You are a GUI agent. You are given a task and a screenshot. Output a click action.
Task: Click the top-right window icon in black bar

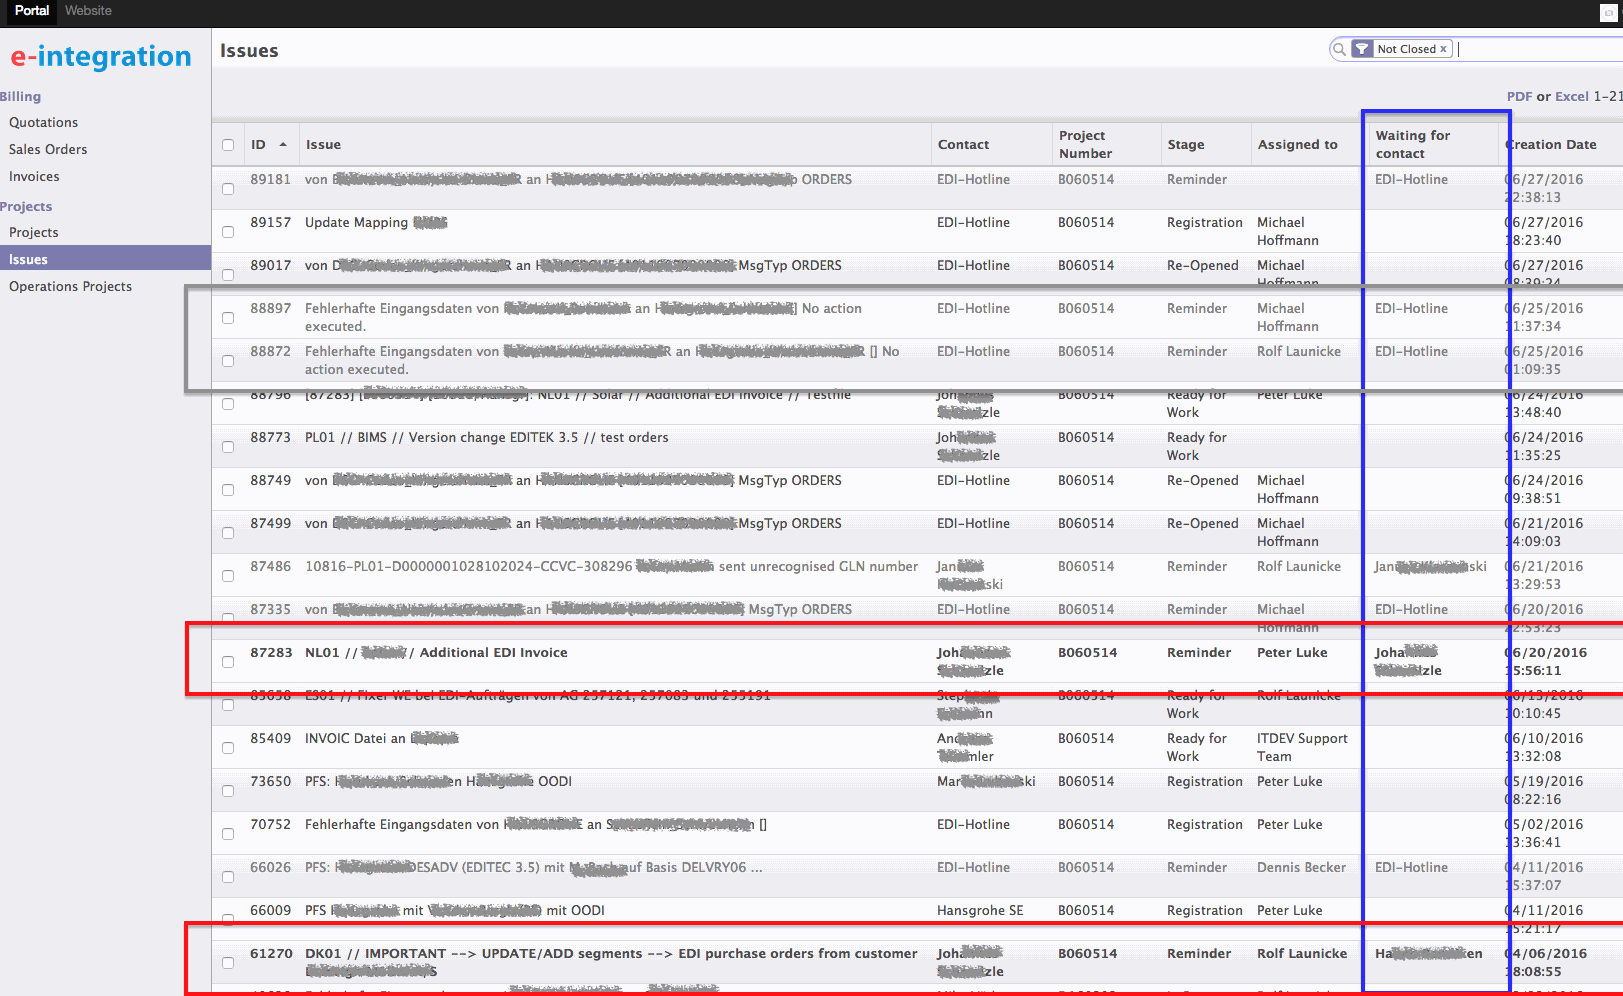(x=1608, y=13)
